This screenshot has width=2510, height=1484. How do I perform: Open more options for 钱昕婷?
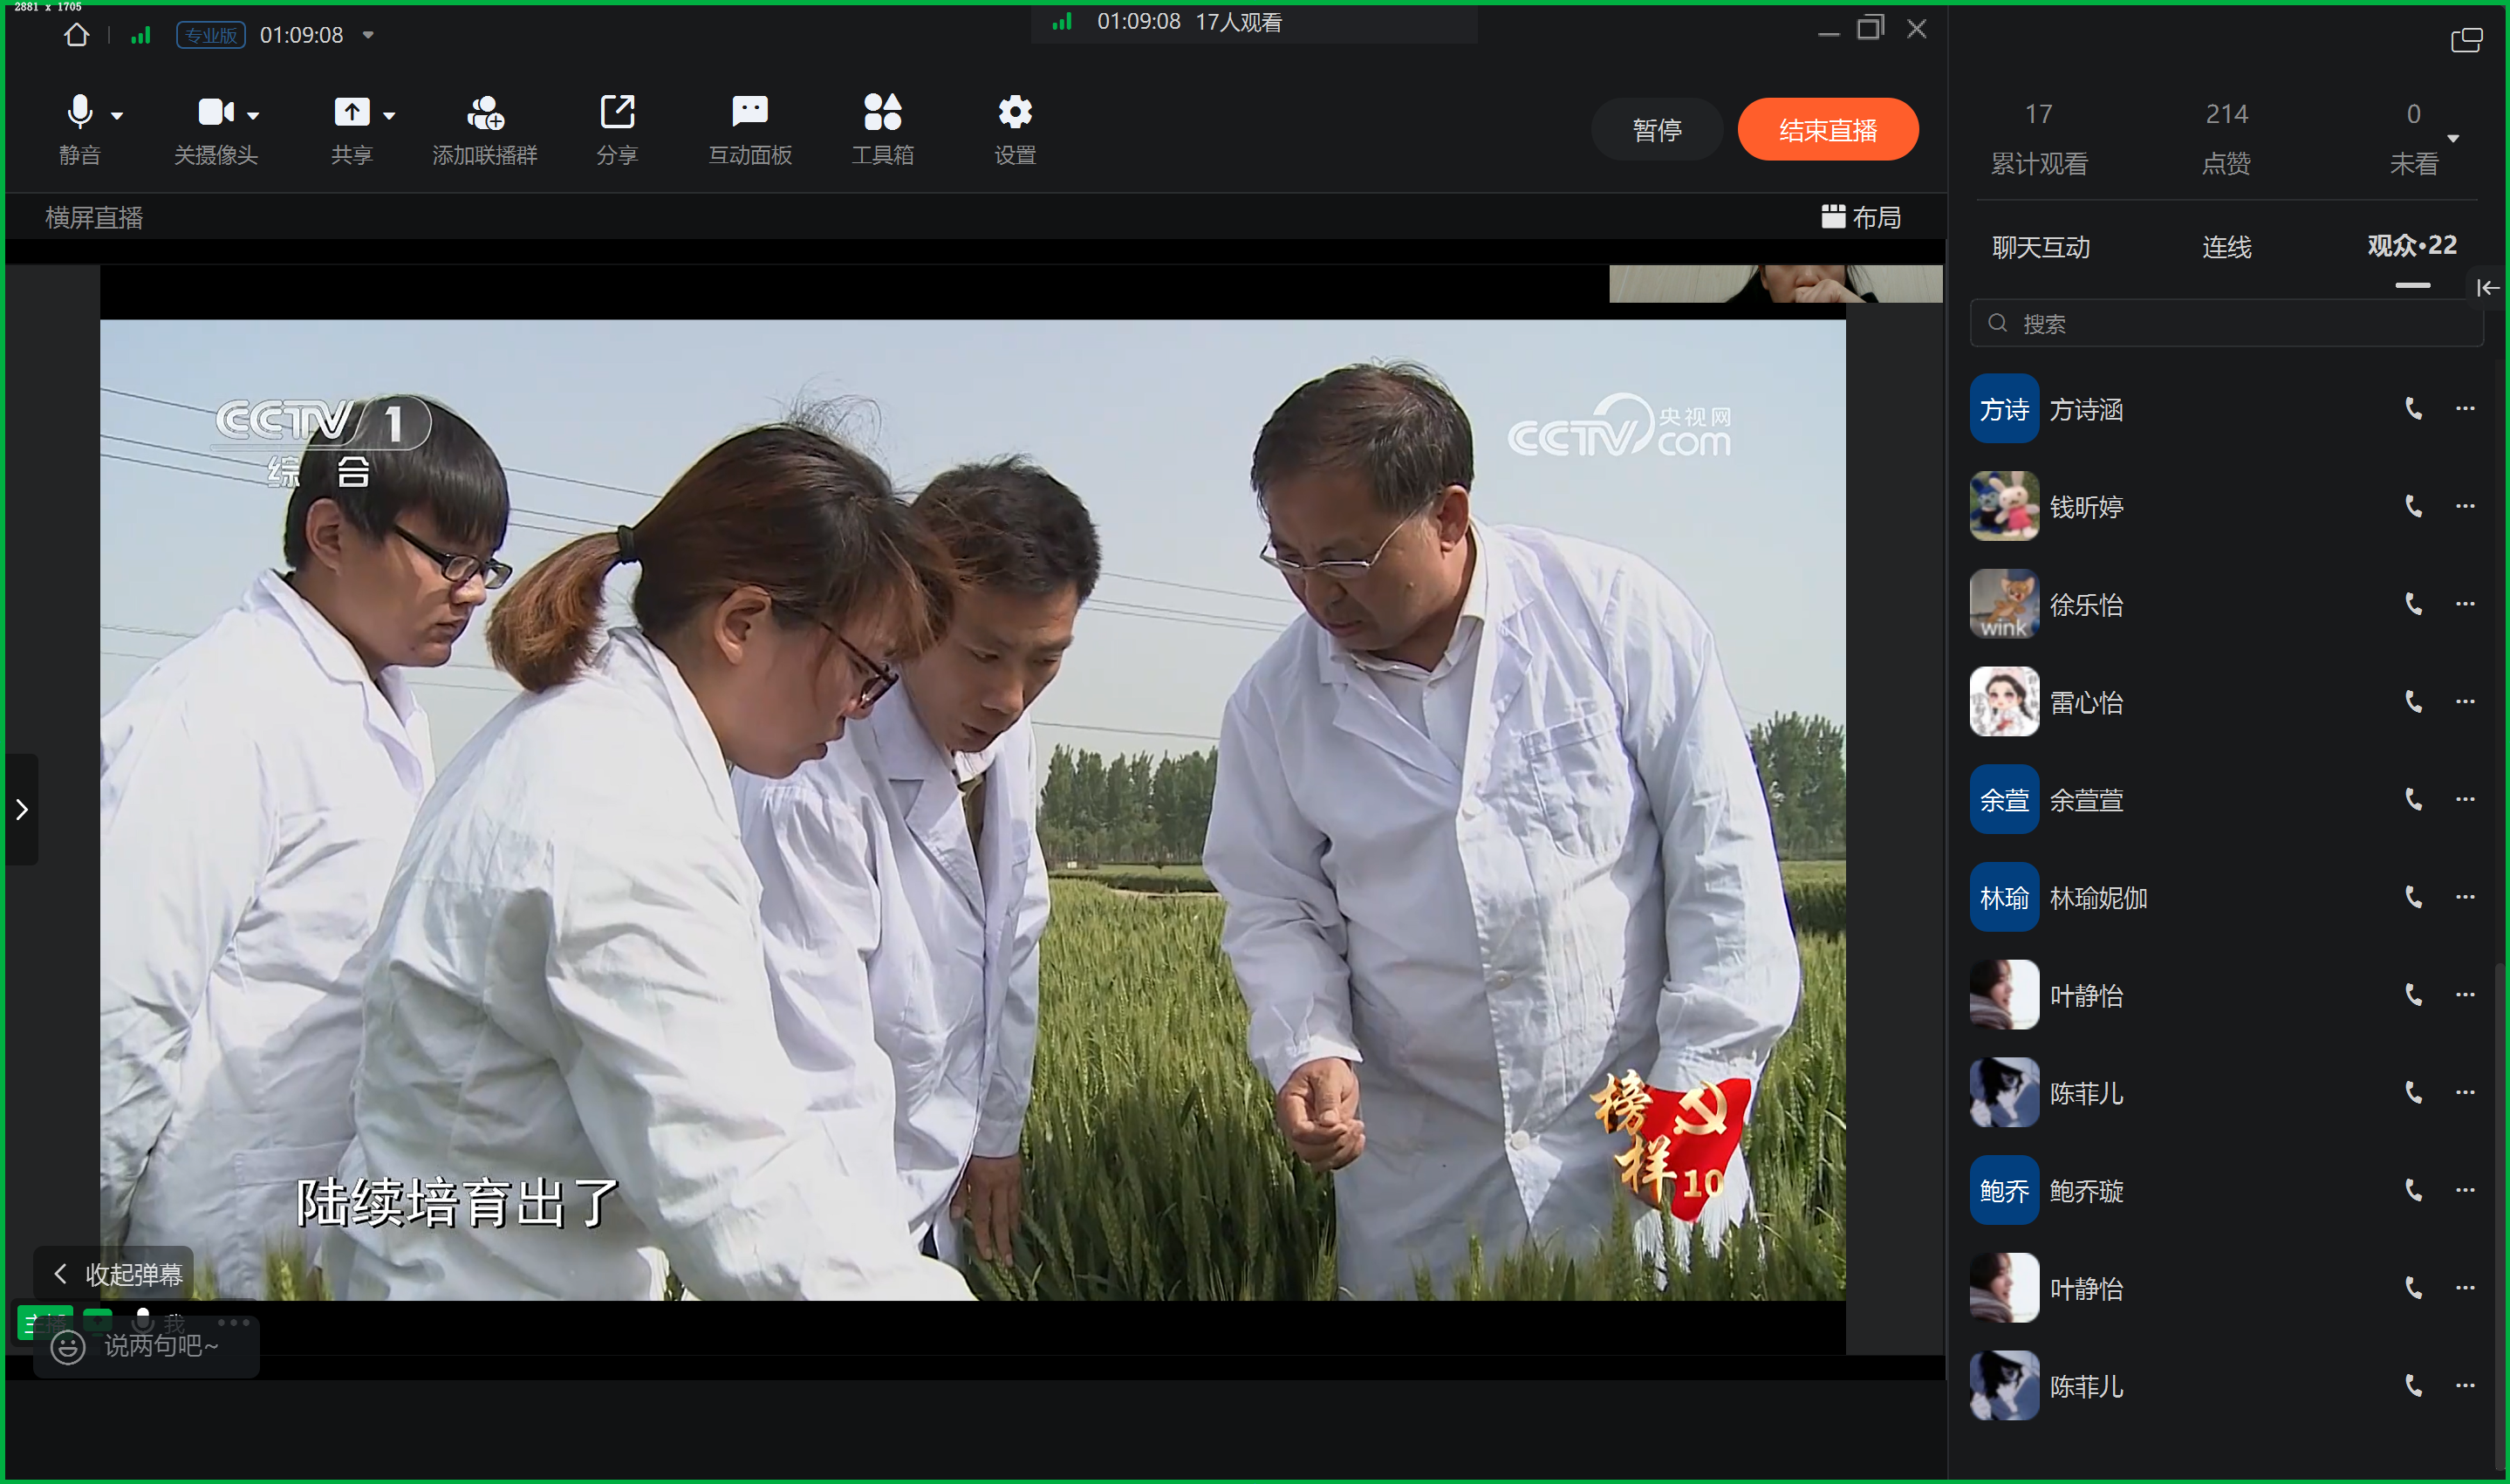coord(2464,506)
